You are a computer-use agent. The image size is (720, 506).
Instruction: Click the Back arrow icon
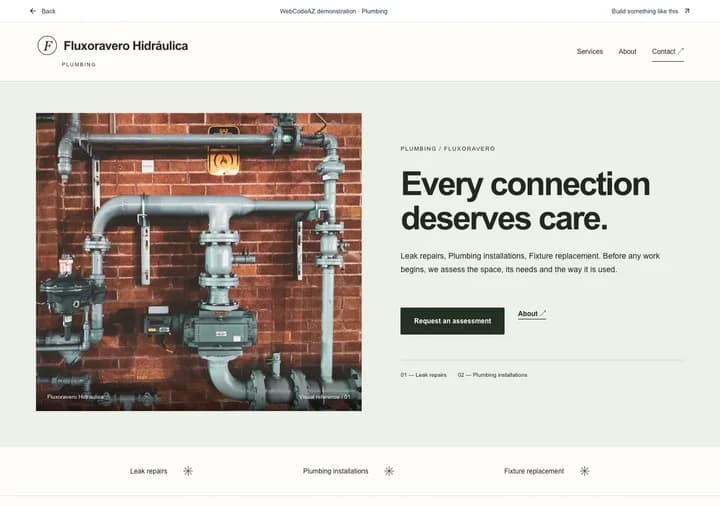pyautogui.click(x=33, y=11)
